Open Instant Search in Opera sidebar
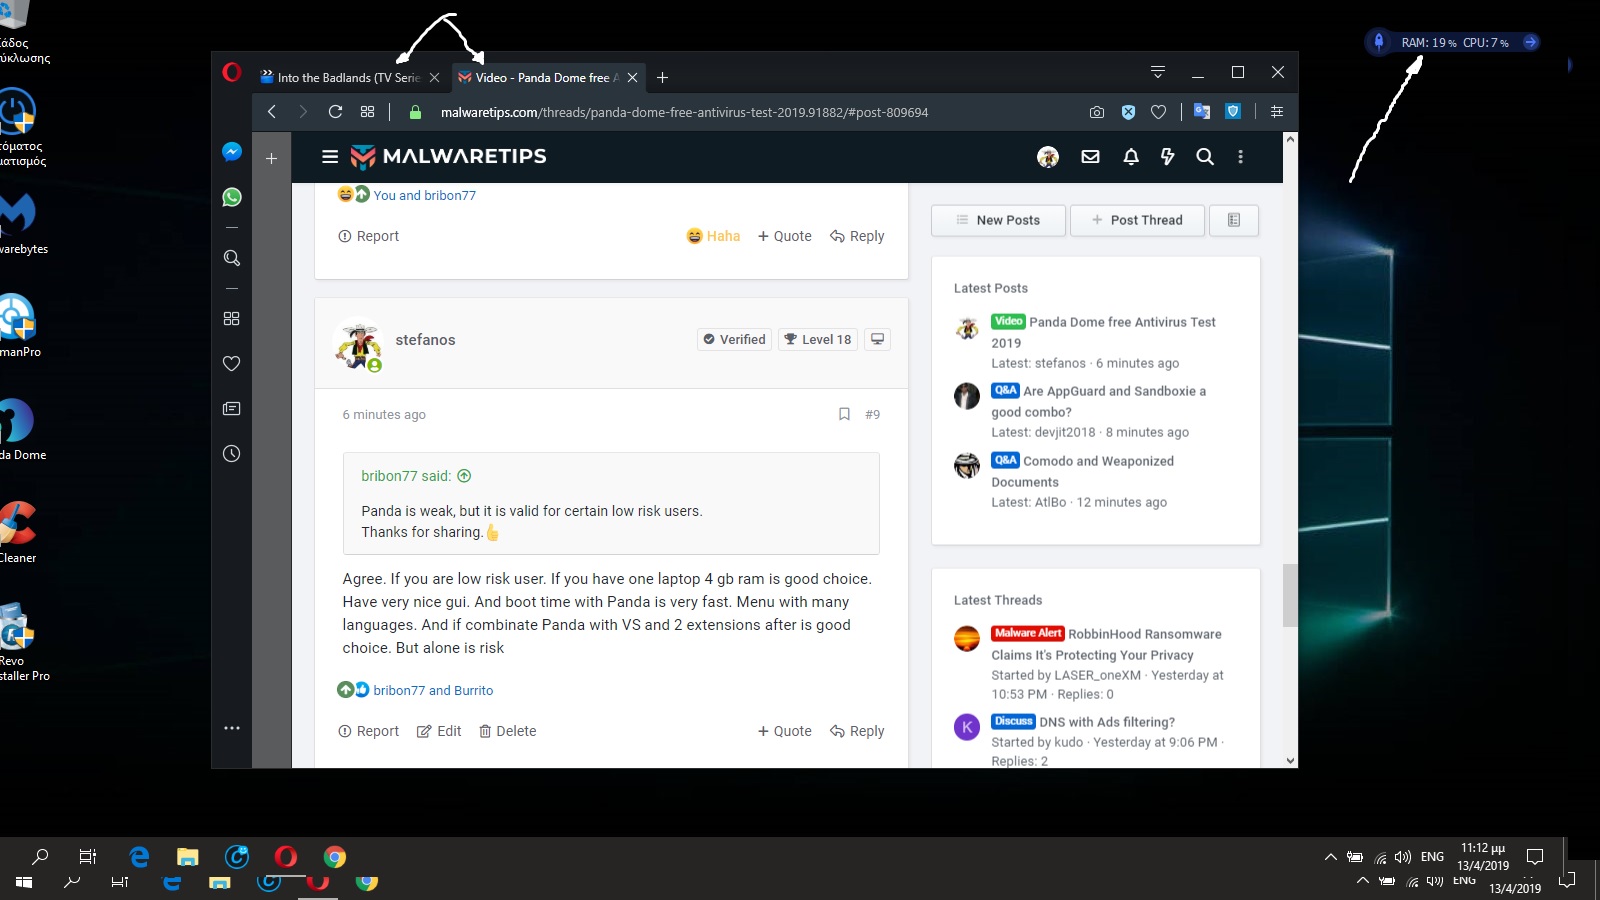Screen dimensions: 1600x900 pyautogui.click(x=232, y=258)
